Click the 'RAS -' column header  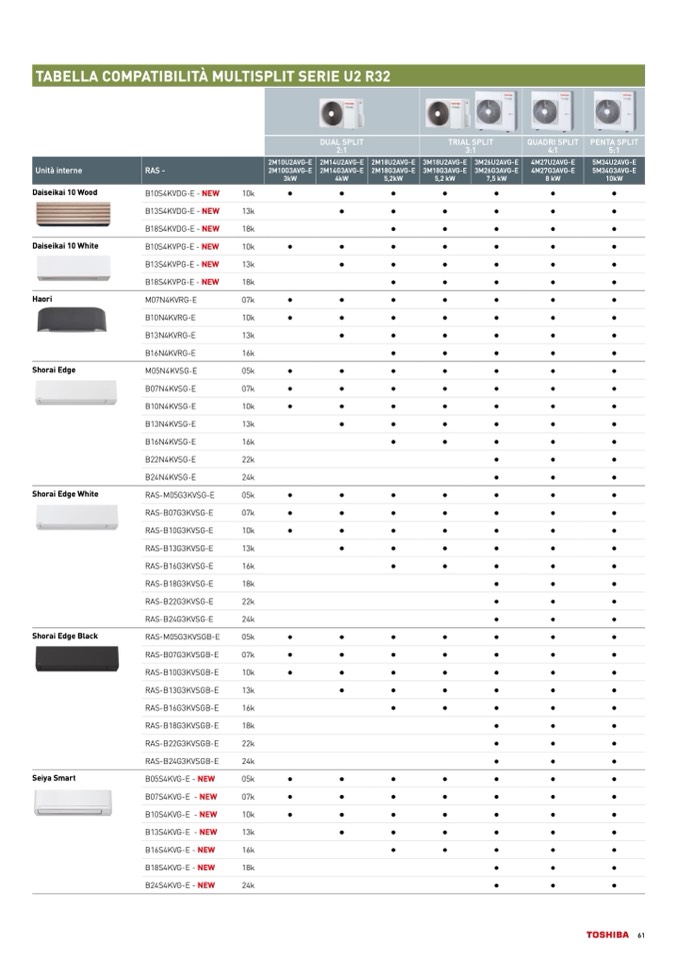(155, 170)
